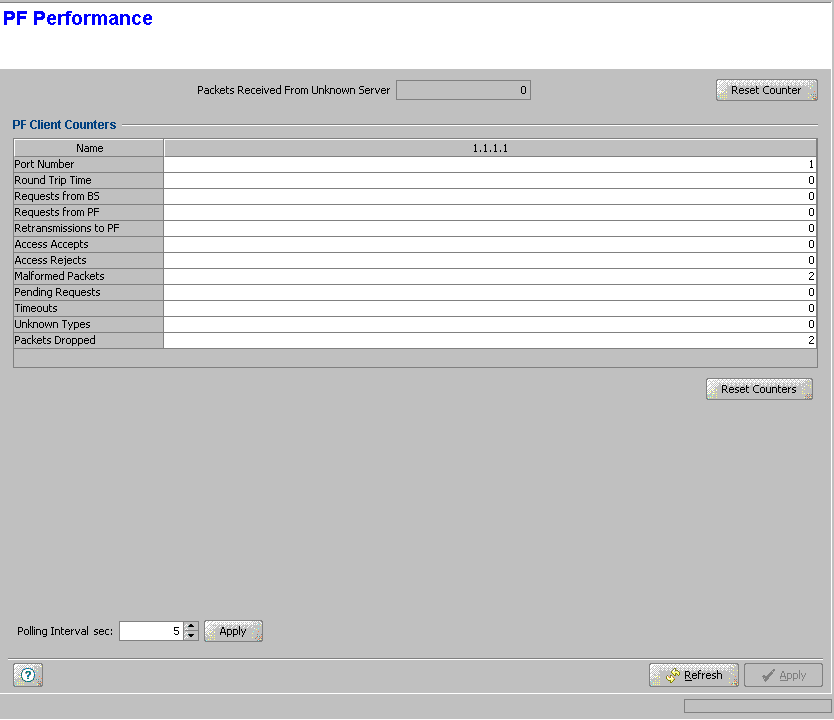The image size is (834, 720).
Task: Select the 1.1.1.1 column header
Action: pos(490,148)
